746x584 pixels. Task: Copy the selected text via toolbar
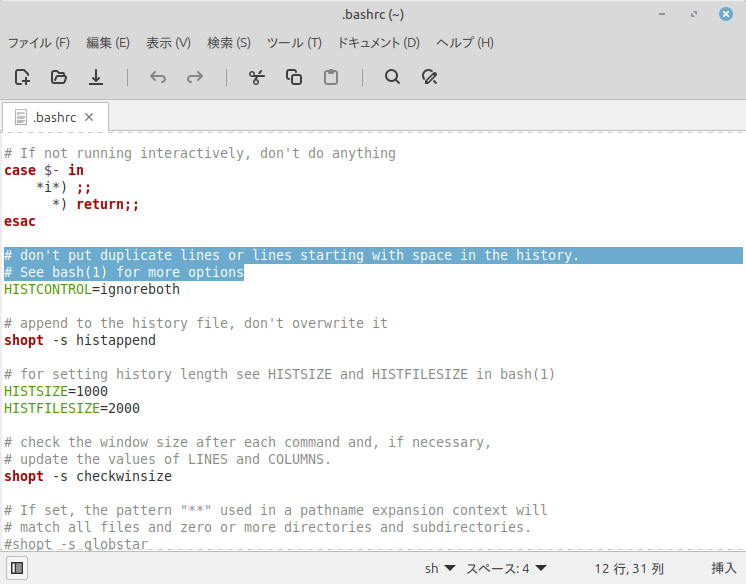tap(294, 77)
